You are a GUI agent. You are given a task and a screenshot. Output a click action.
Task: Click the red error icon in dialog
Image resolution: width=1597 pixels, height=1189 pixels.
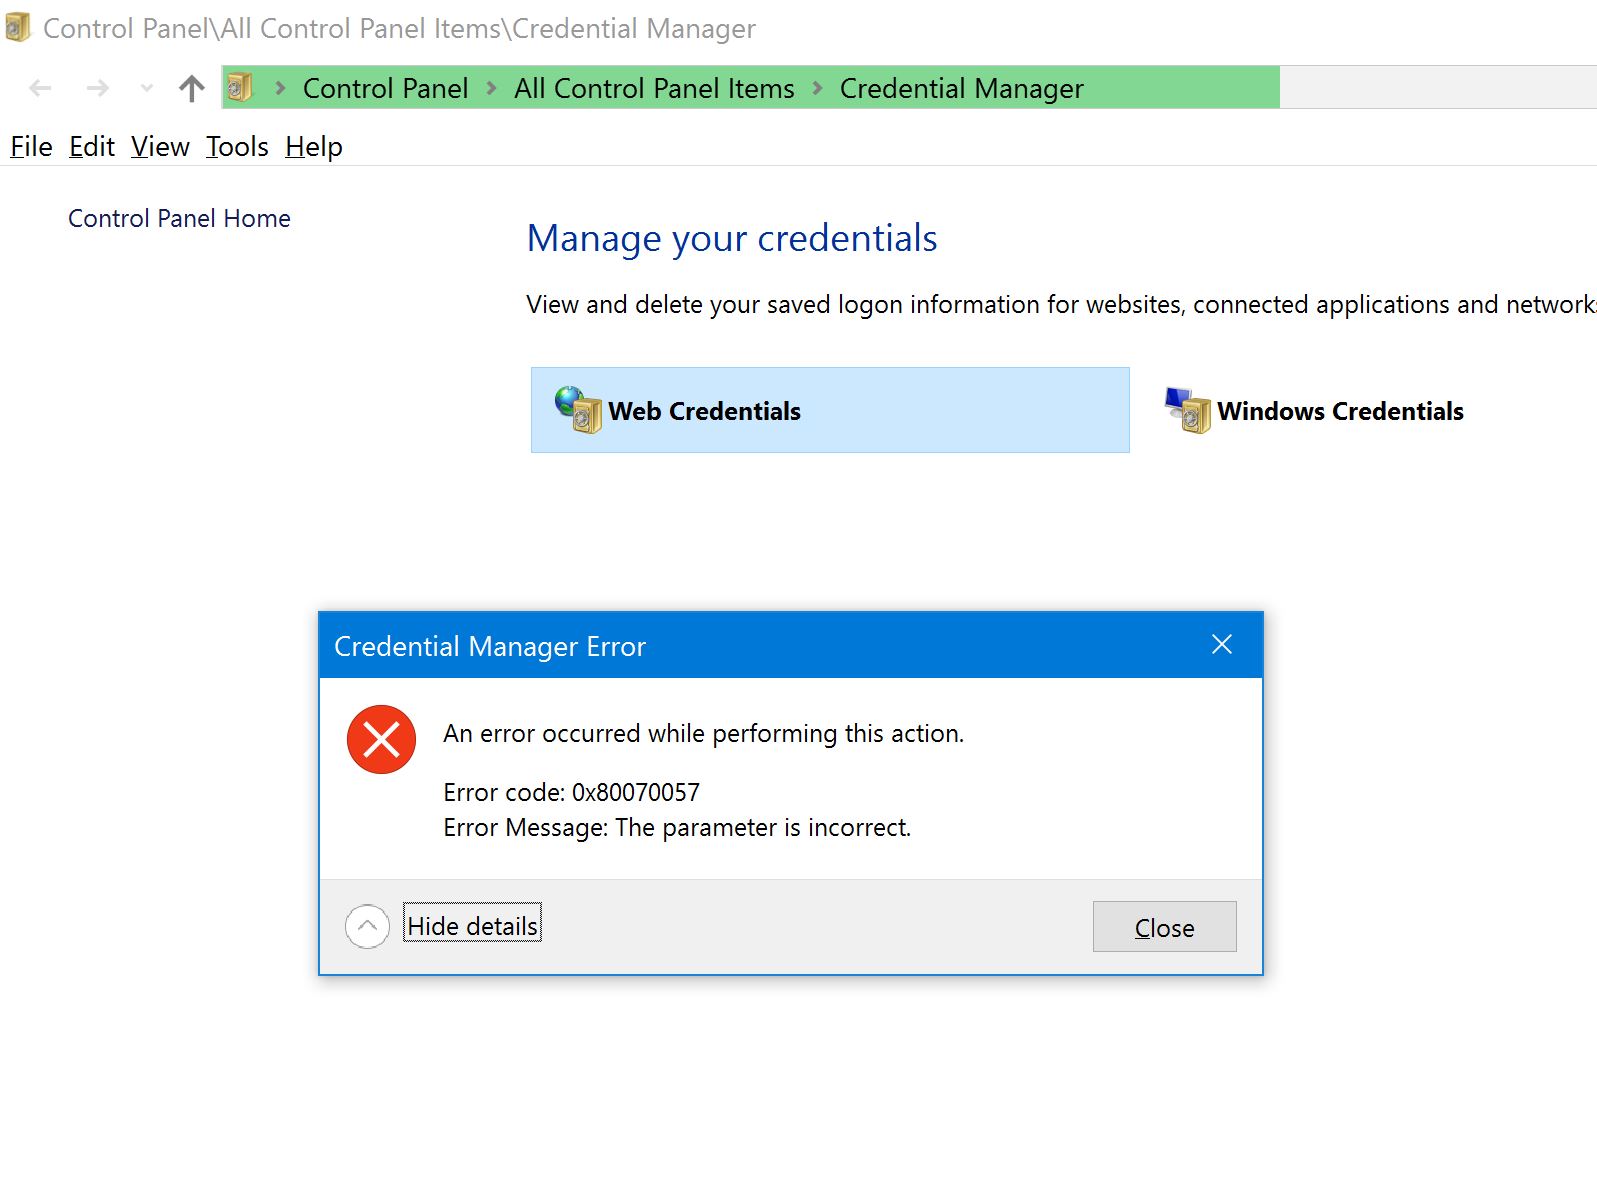[381, 740]
